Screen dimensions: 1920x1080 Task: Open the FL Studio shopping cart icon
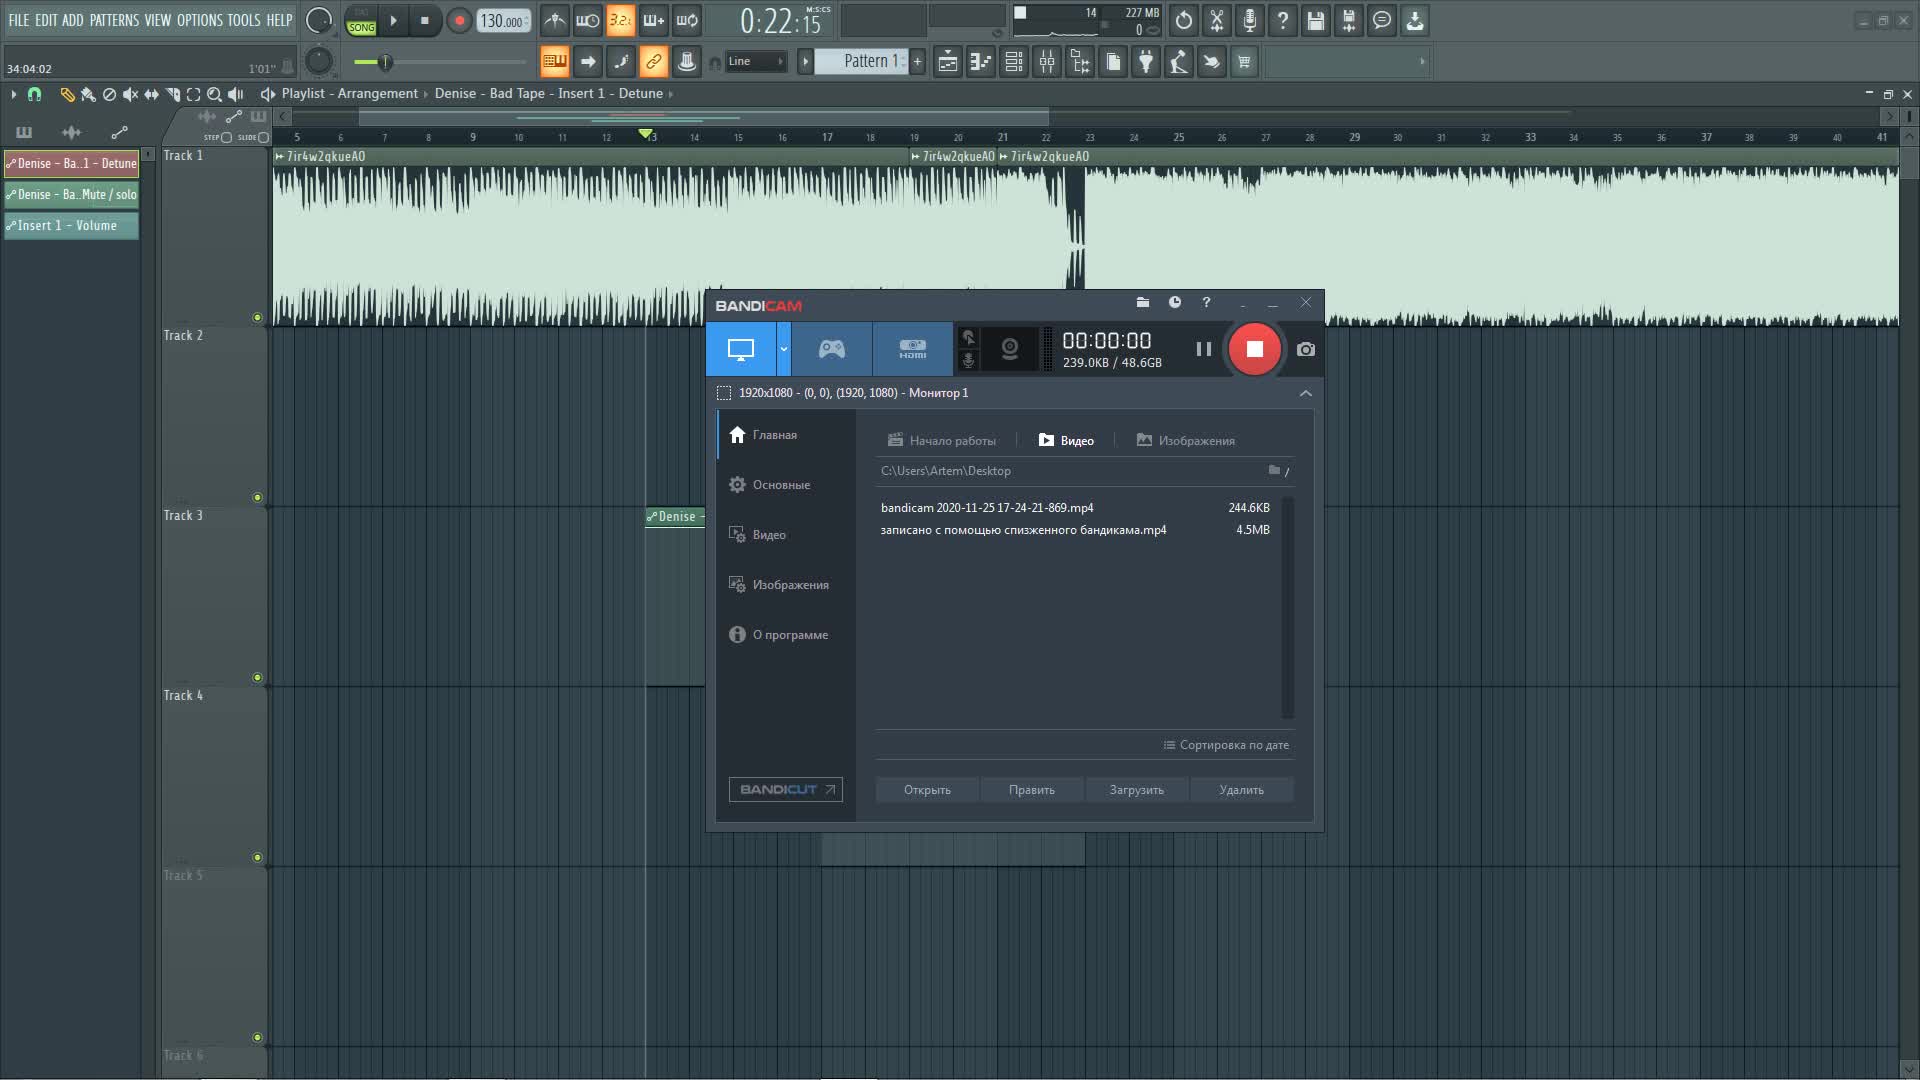click(x=1244, y=62)
